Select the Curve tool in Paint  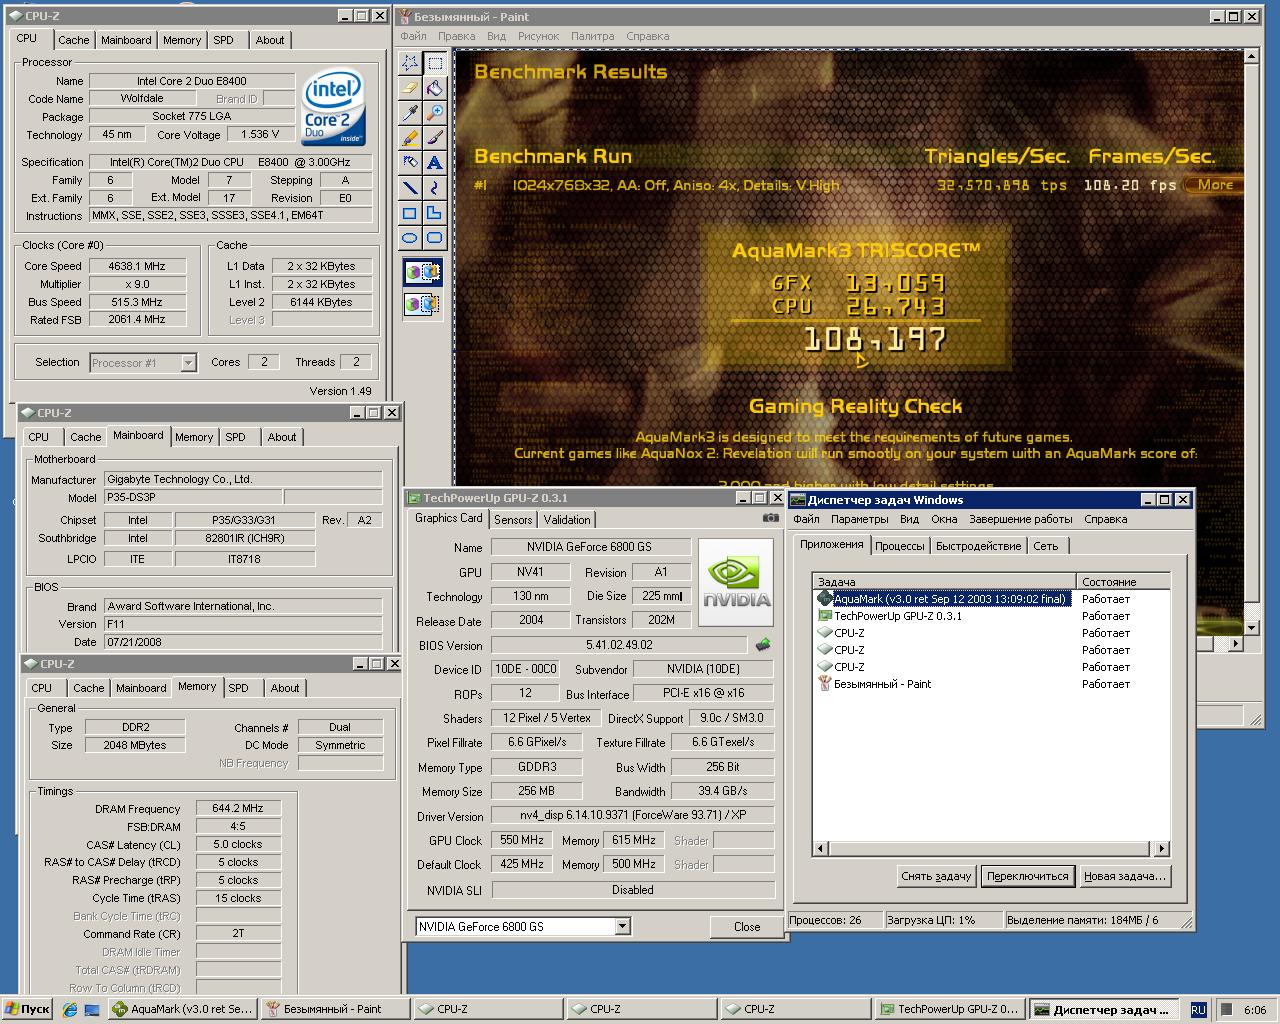[x=434, y=188]
